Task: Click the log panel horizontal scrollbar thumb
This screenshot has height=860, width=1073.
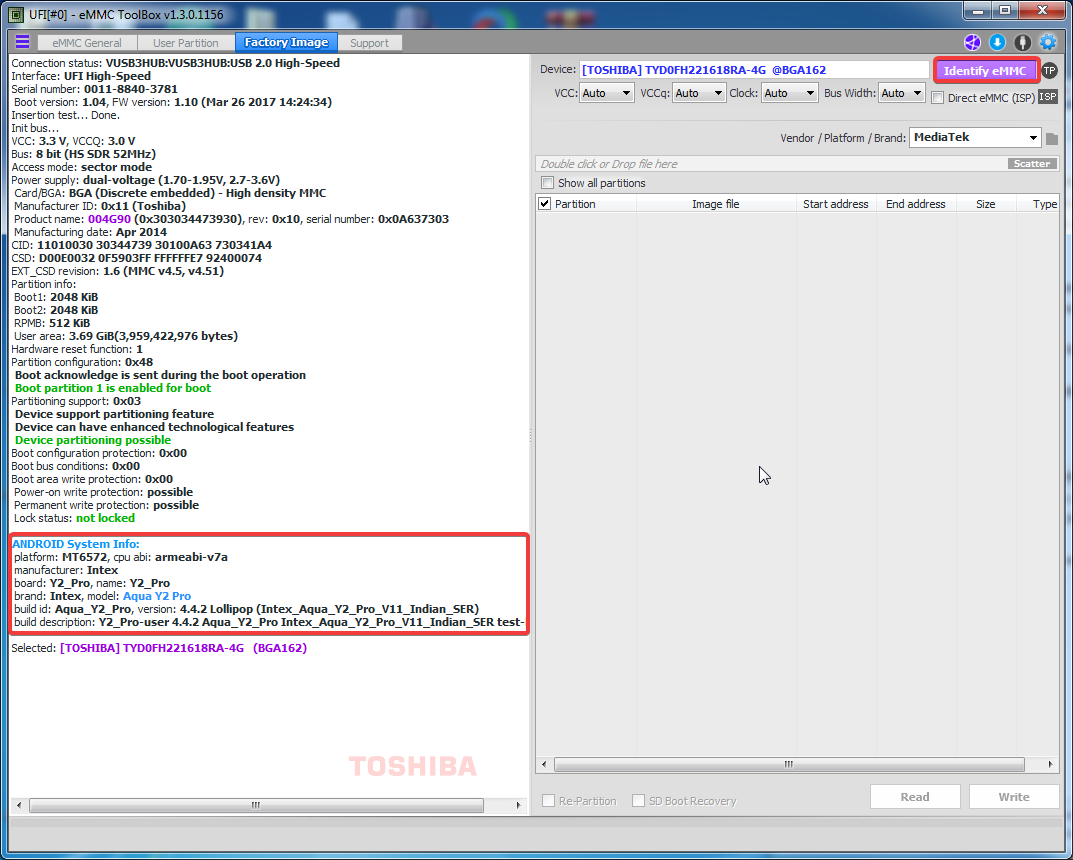Action: coord(257,805)
